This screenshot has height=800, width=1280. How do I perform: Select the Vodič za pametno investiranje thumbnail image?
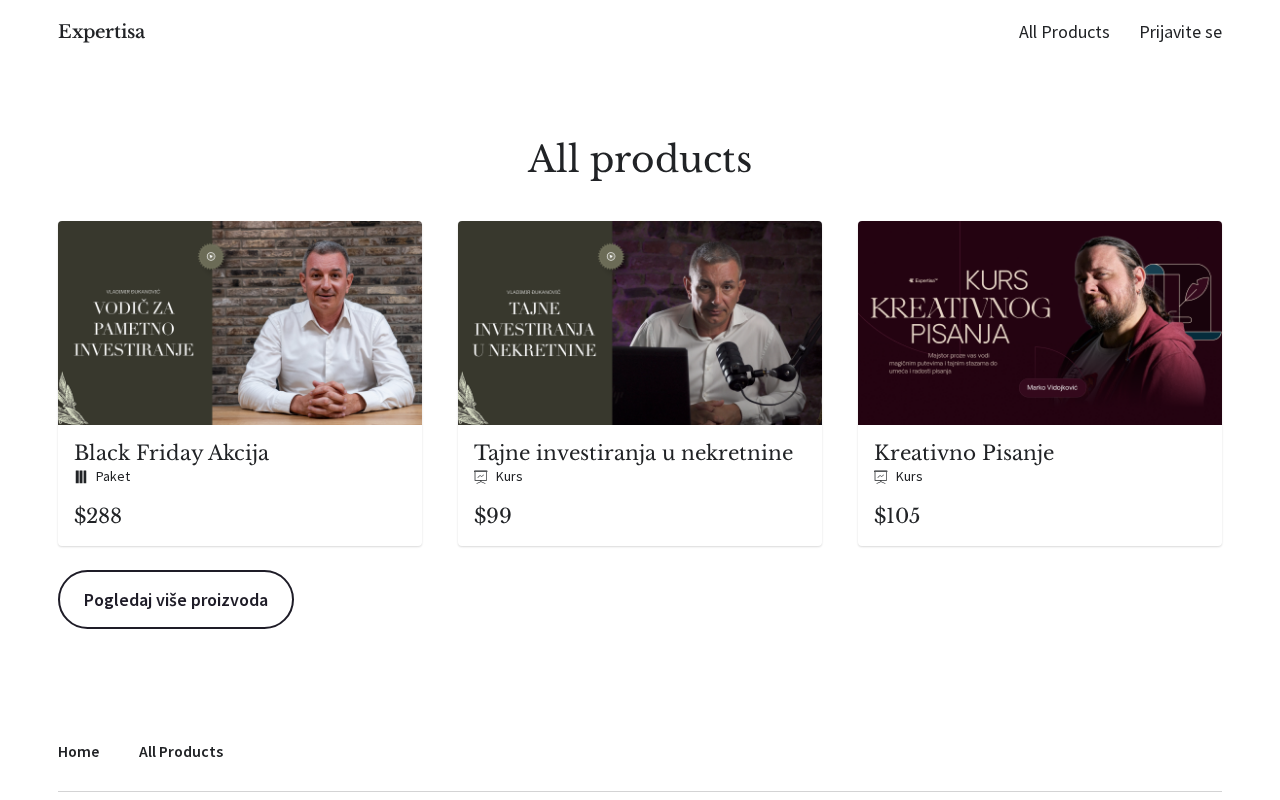click(x=240, y=323)
